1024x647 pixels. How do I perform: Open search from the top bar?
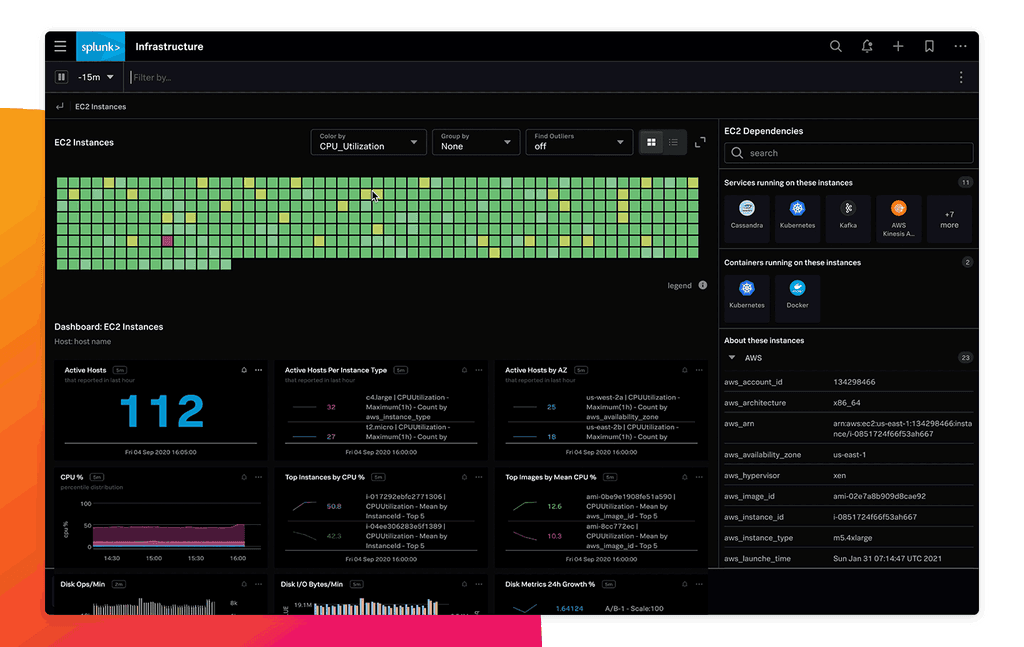pos(836,46)
